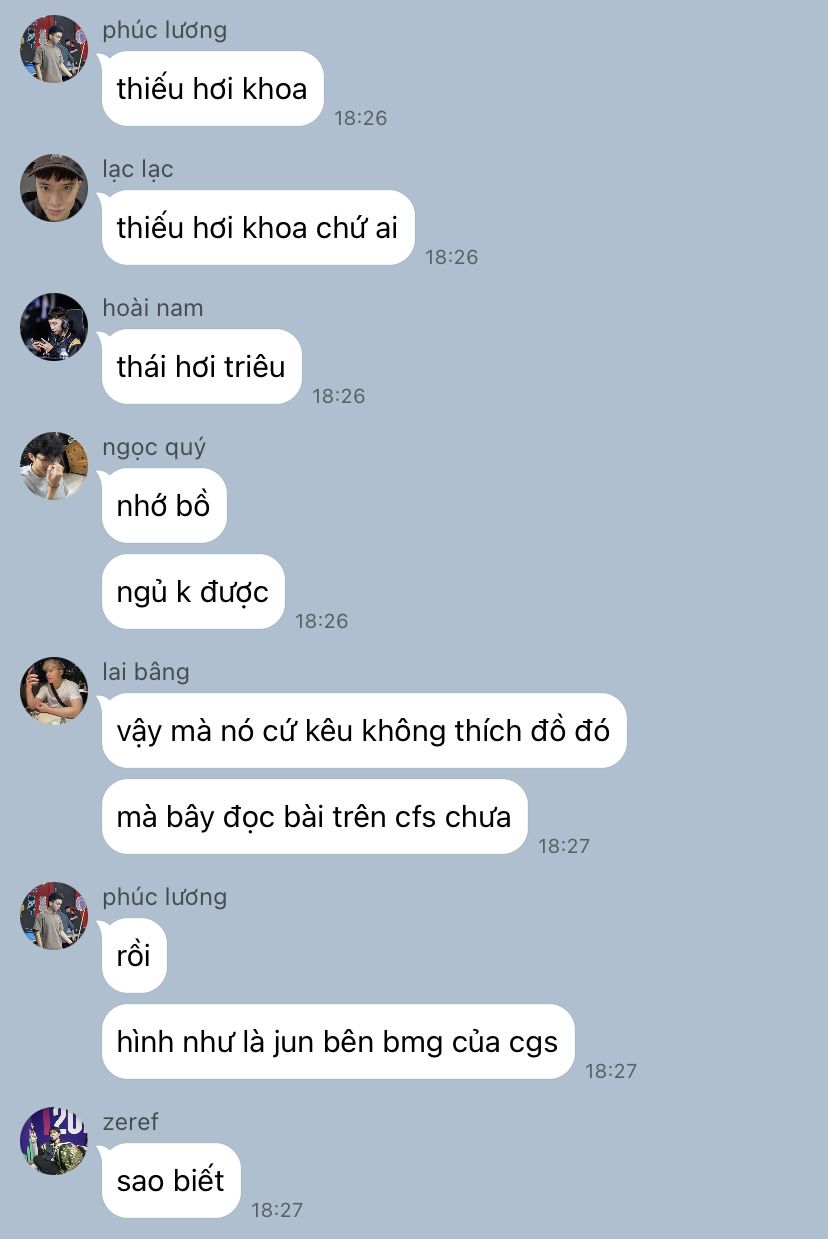Tap the 'ngủ k được' message
The width and height of the screenshot is (828, 1239).
pyautogui.click(x=193, y=592)
